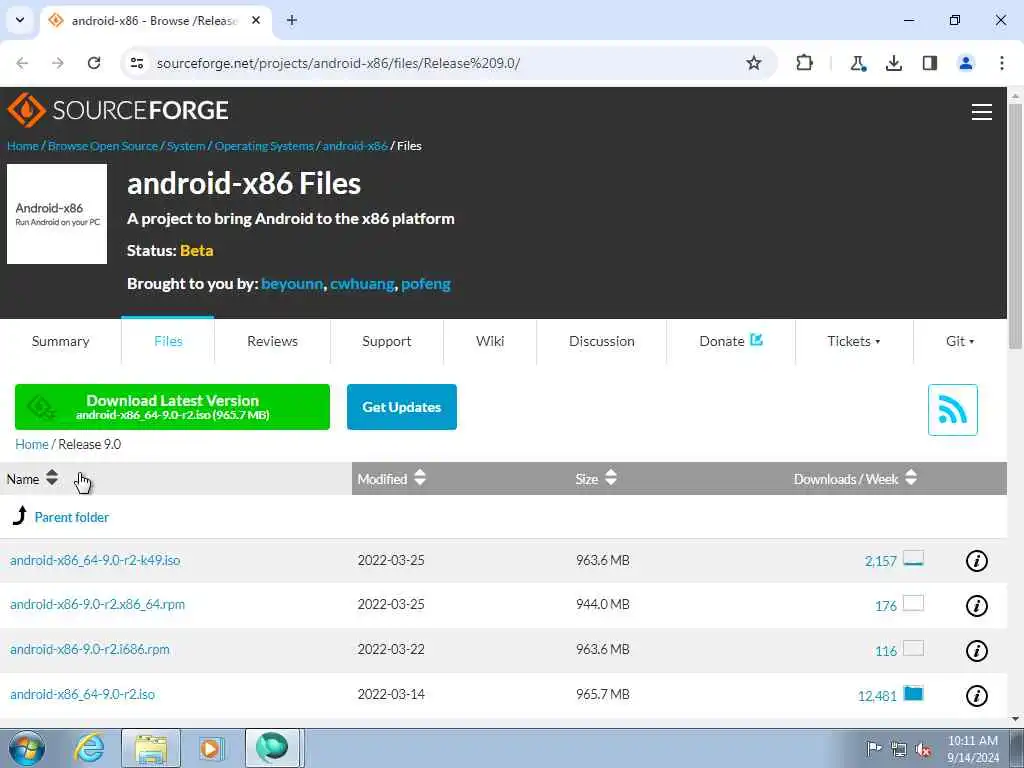Expand the Tickets dropdown tab

tap(854, 341)
